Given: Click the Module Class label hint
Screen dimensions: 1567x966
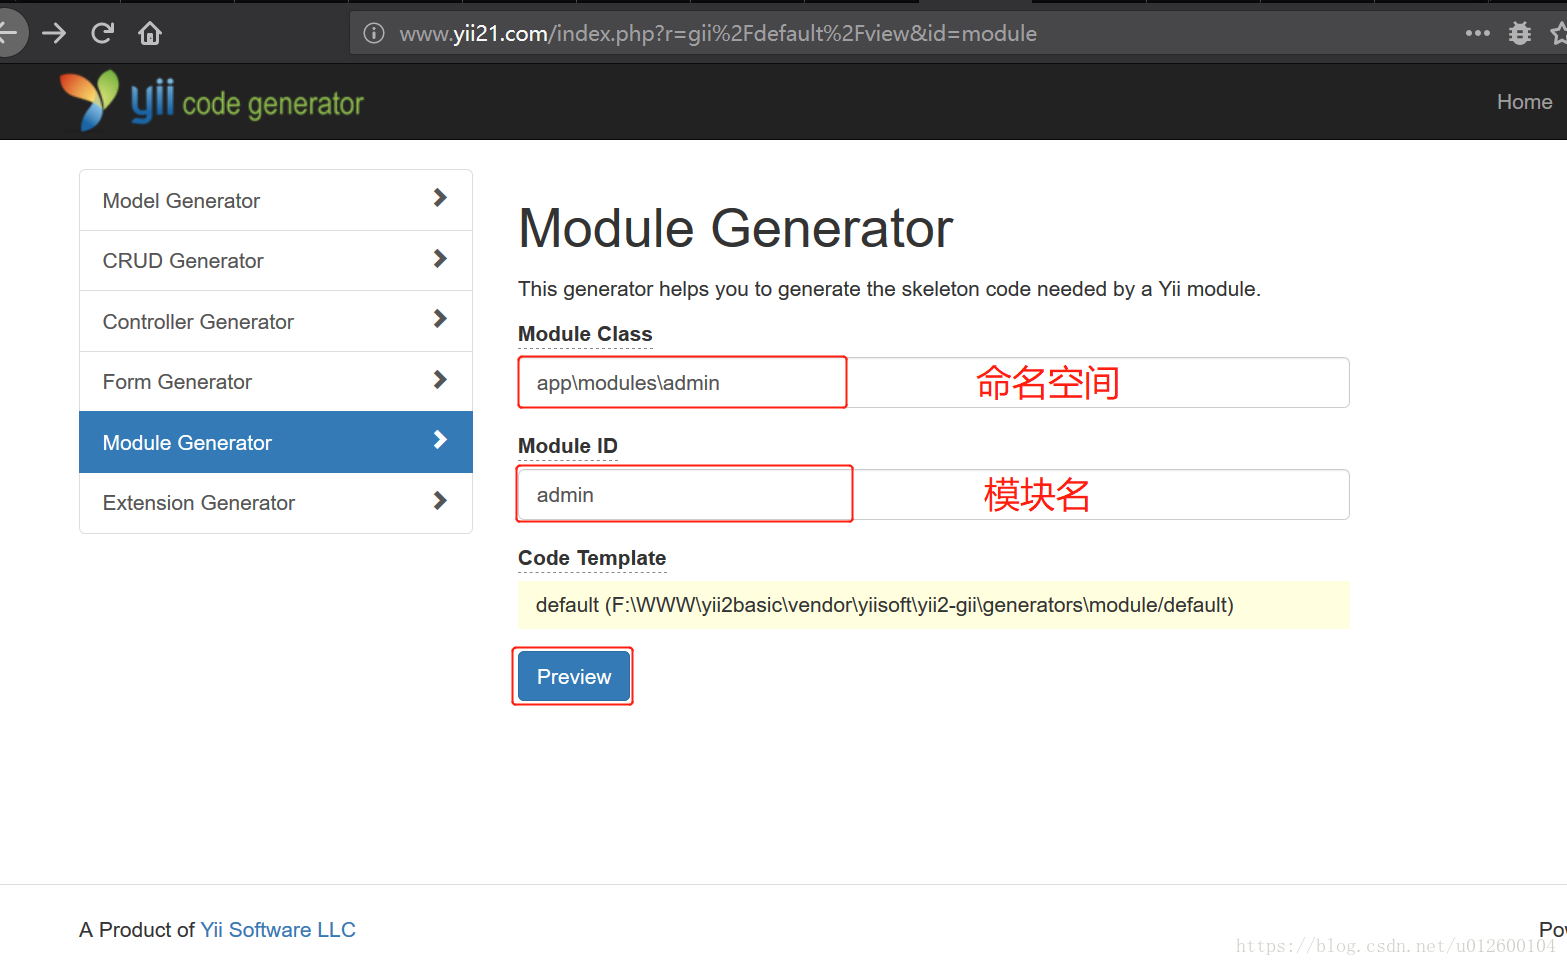Looking at the screenshot, I should tap(585, 334).
